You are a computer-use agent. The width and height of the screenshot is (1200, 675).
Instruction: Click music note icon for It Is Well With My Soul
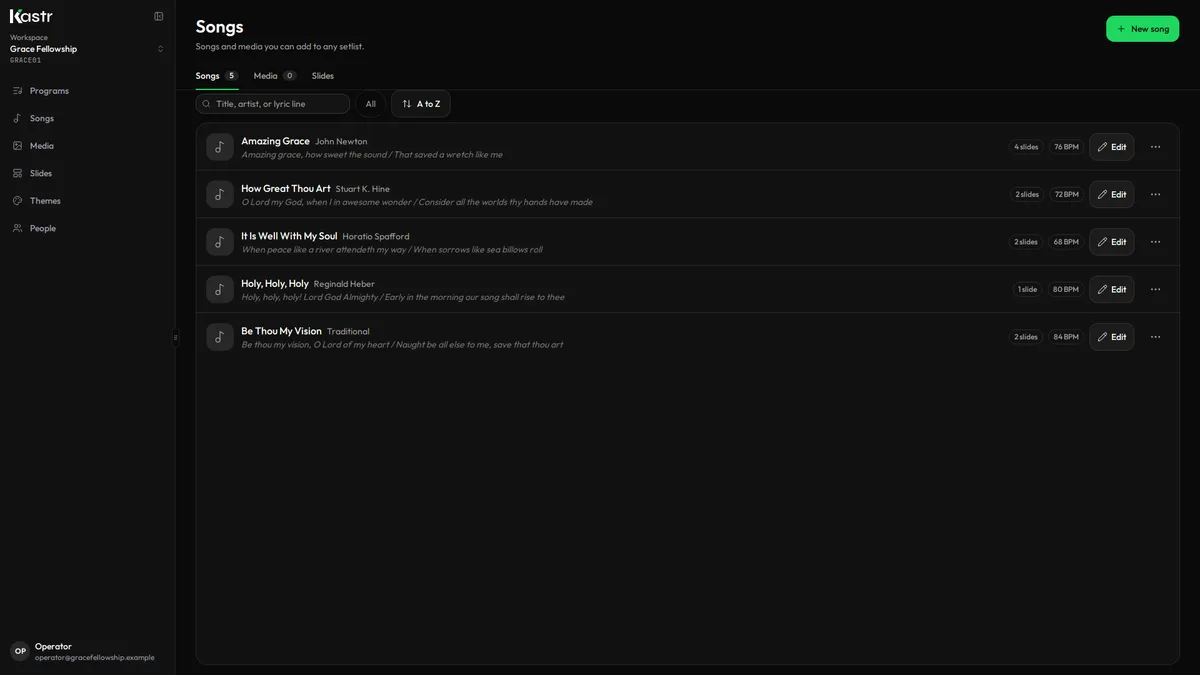point(220,242)
